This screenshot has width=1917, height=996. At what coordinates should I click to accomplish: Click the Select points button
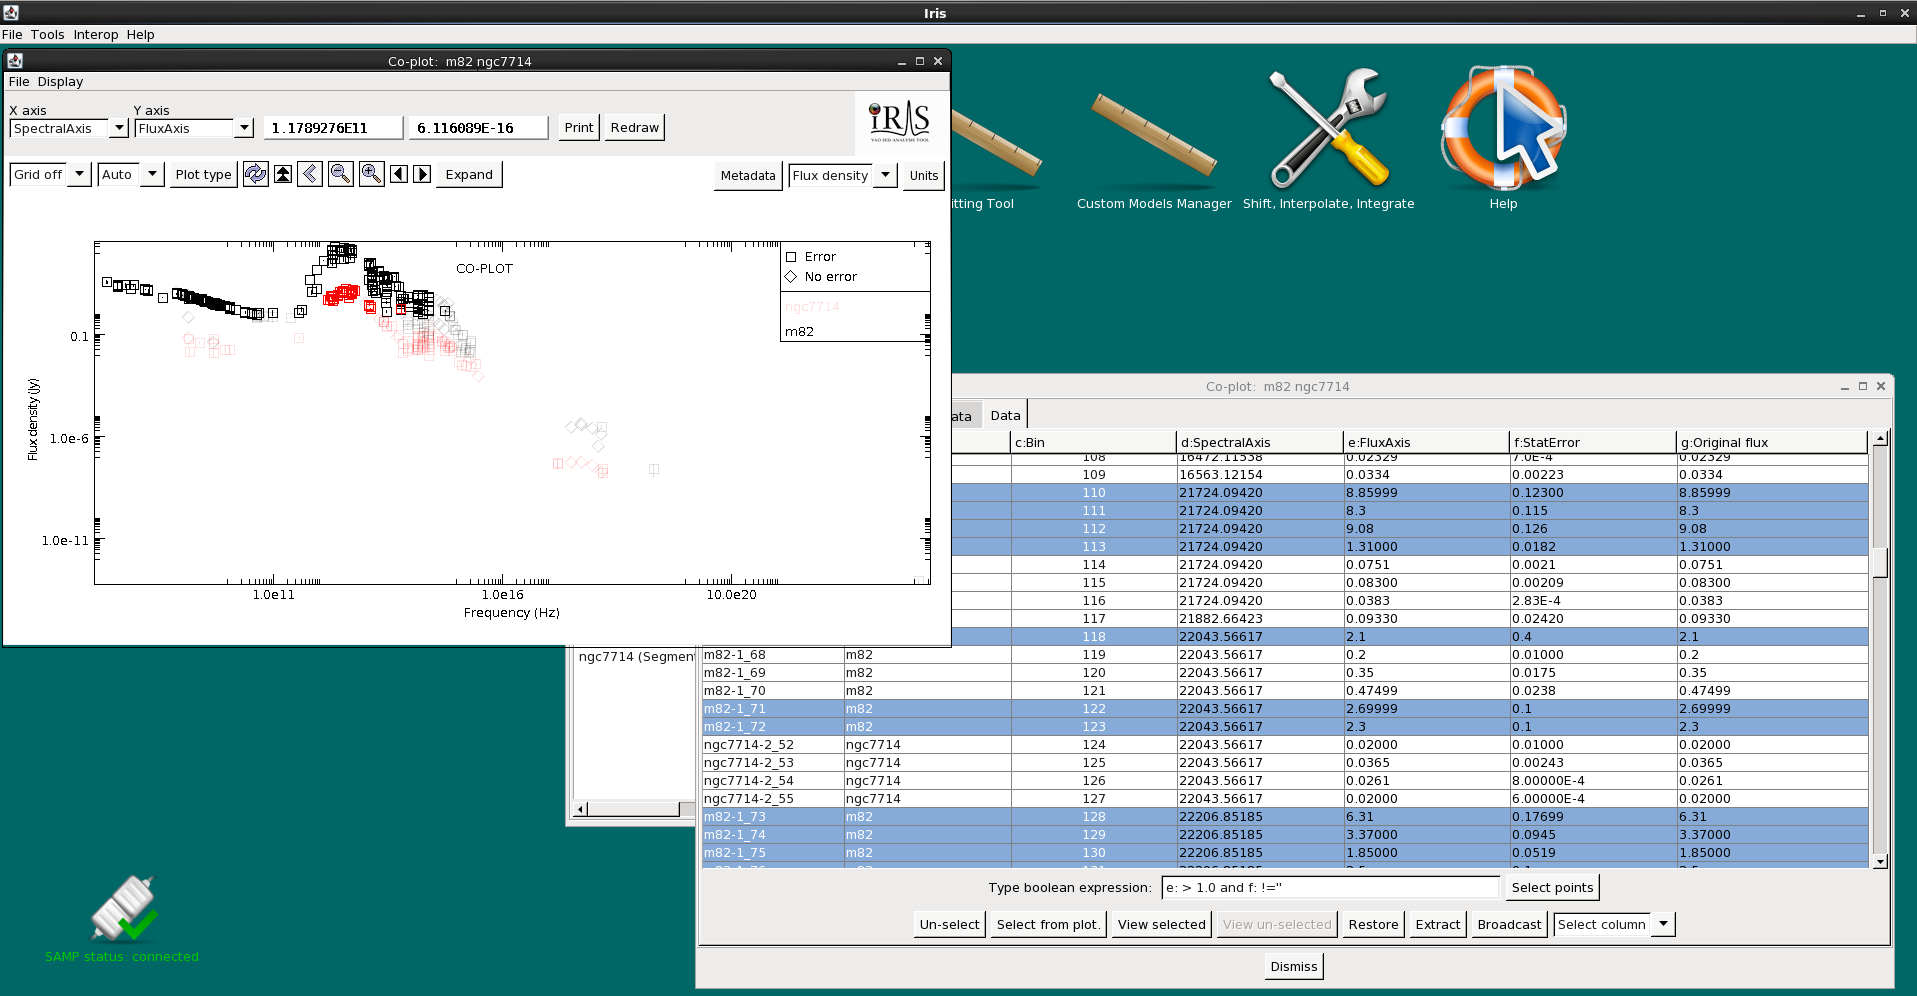[1552, 887]
